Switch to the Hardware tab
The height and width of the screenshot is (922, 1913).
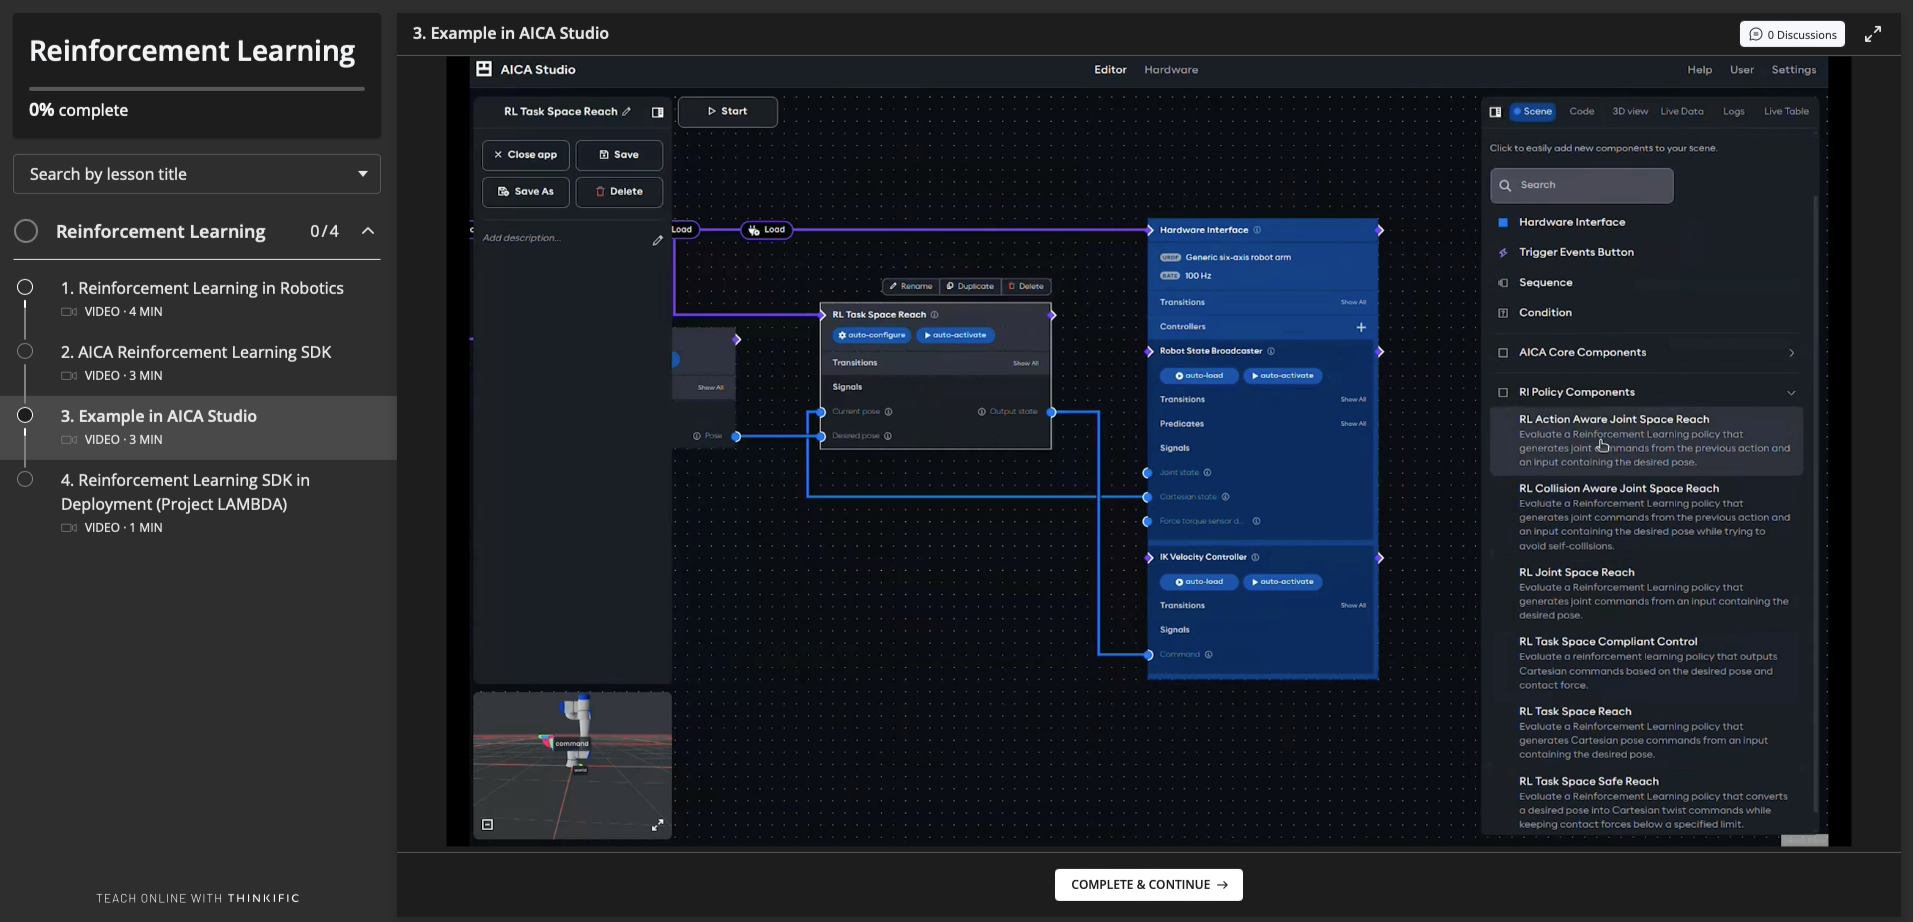pos(1171,70)
